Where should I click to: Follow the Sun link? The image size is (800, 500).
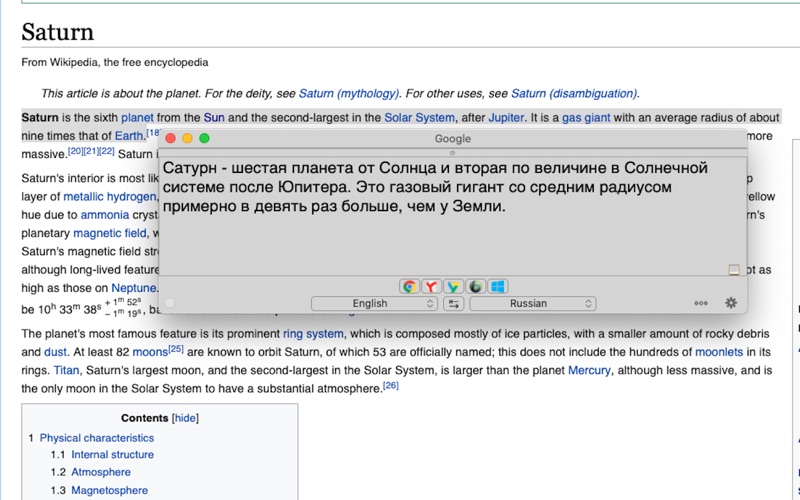coord(214,118)
